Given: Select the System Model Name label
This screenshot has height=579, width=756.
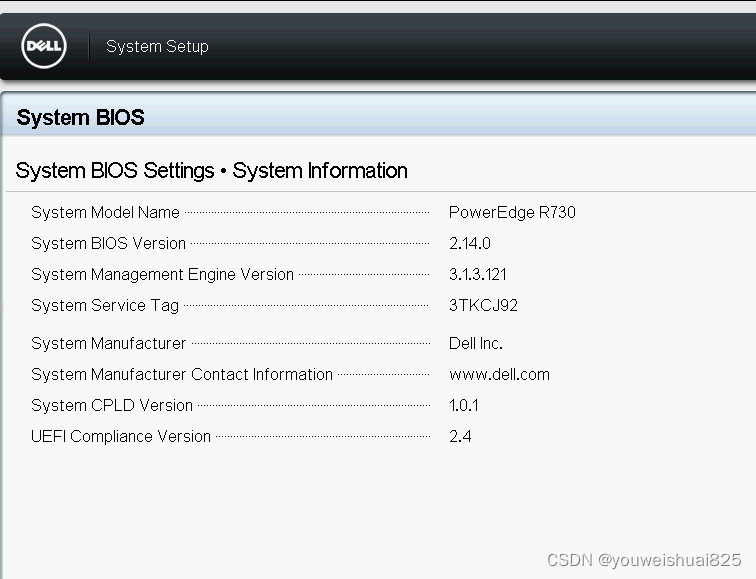Looking at the screenshot, I should click(x=105, y=212).
